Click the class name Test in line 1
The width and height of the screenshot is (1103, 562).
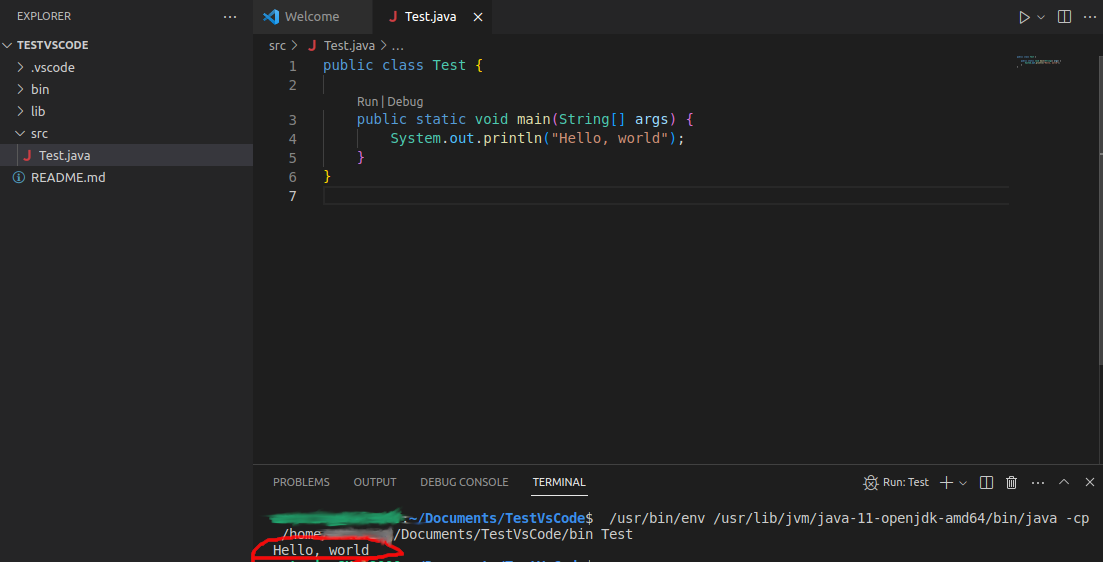(x=449, y=65)
